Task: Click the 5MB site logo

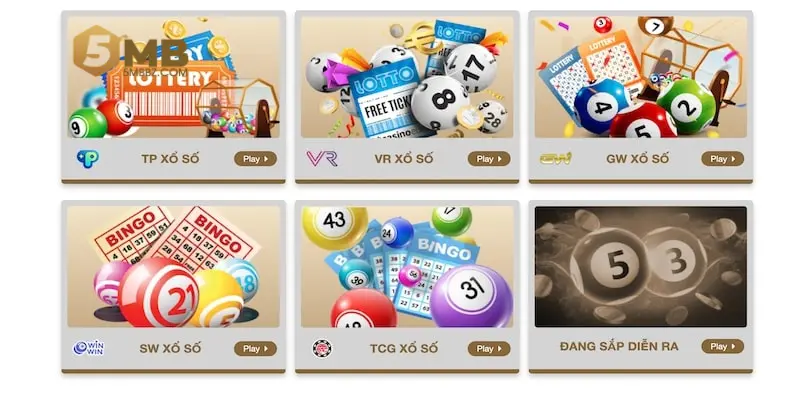Action: 131,51
